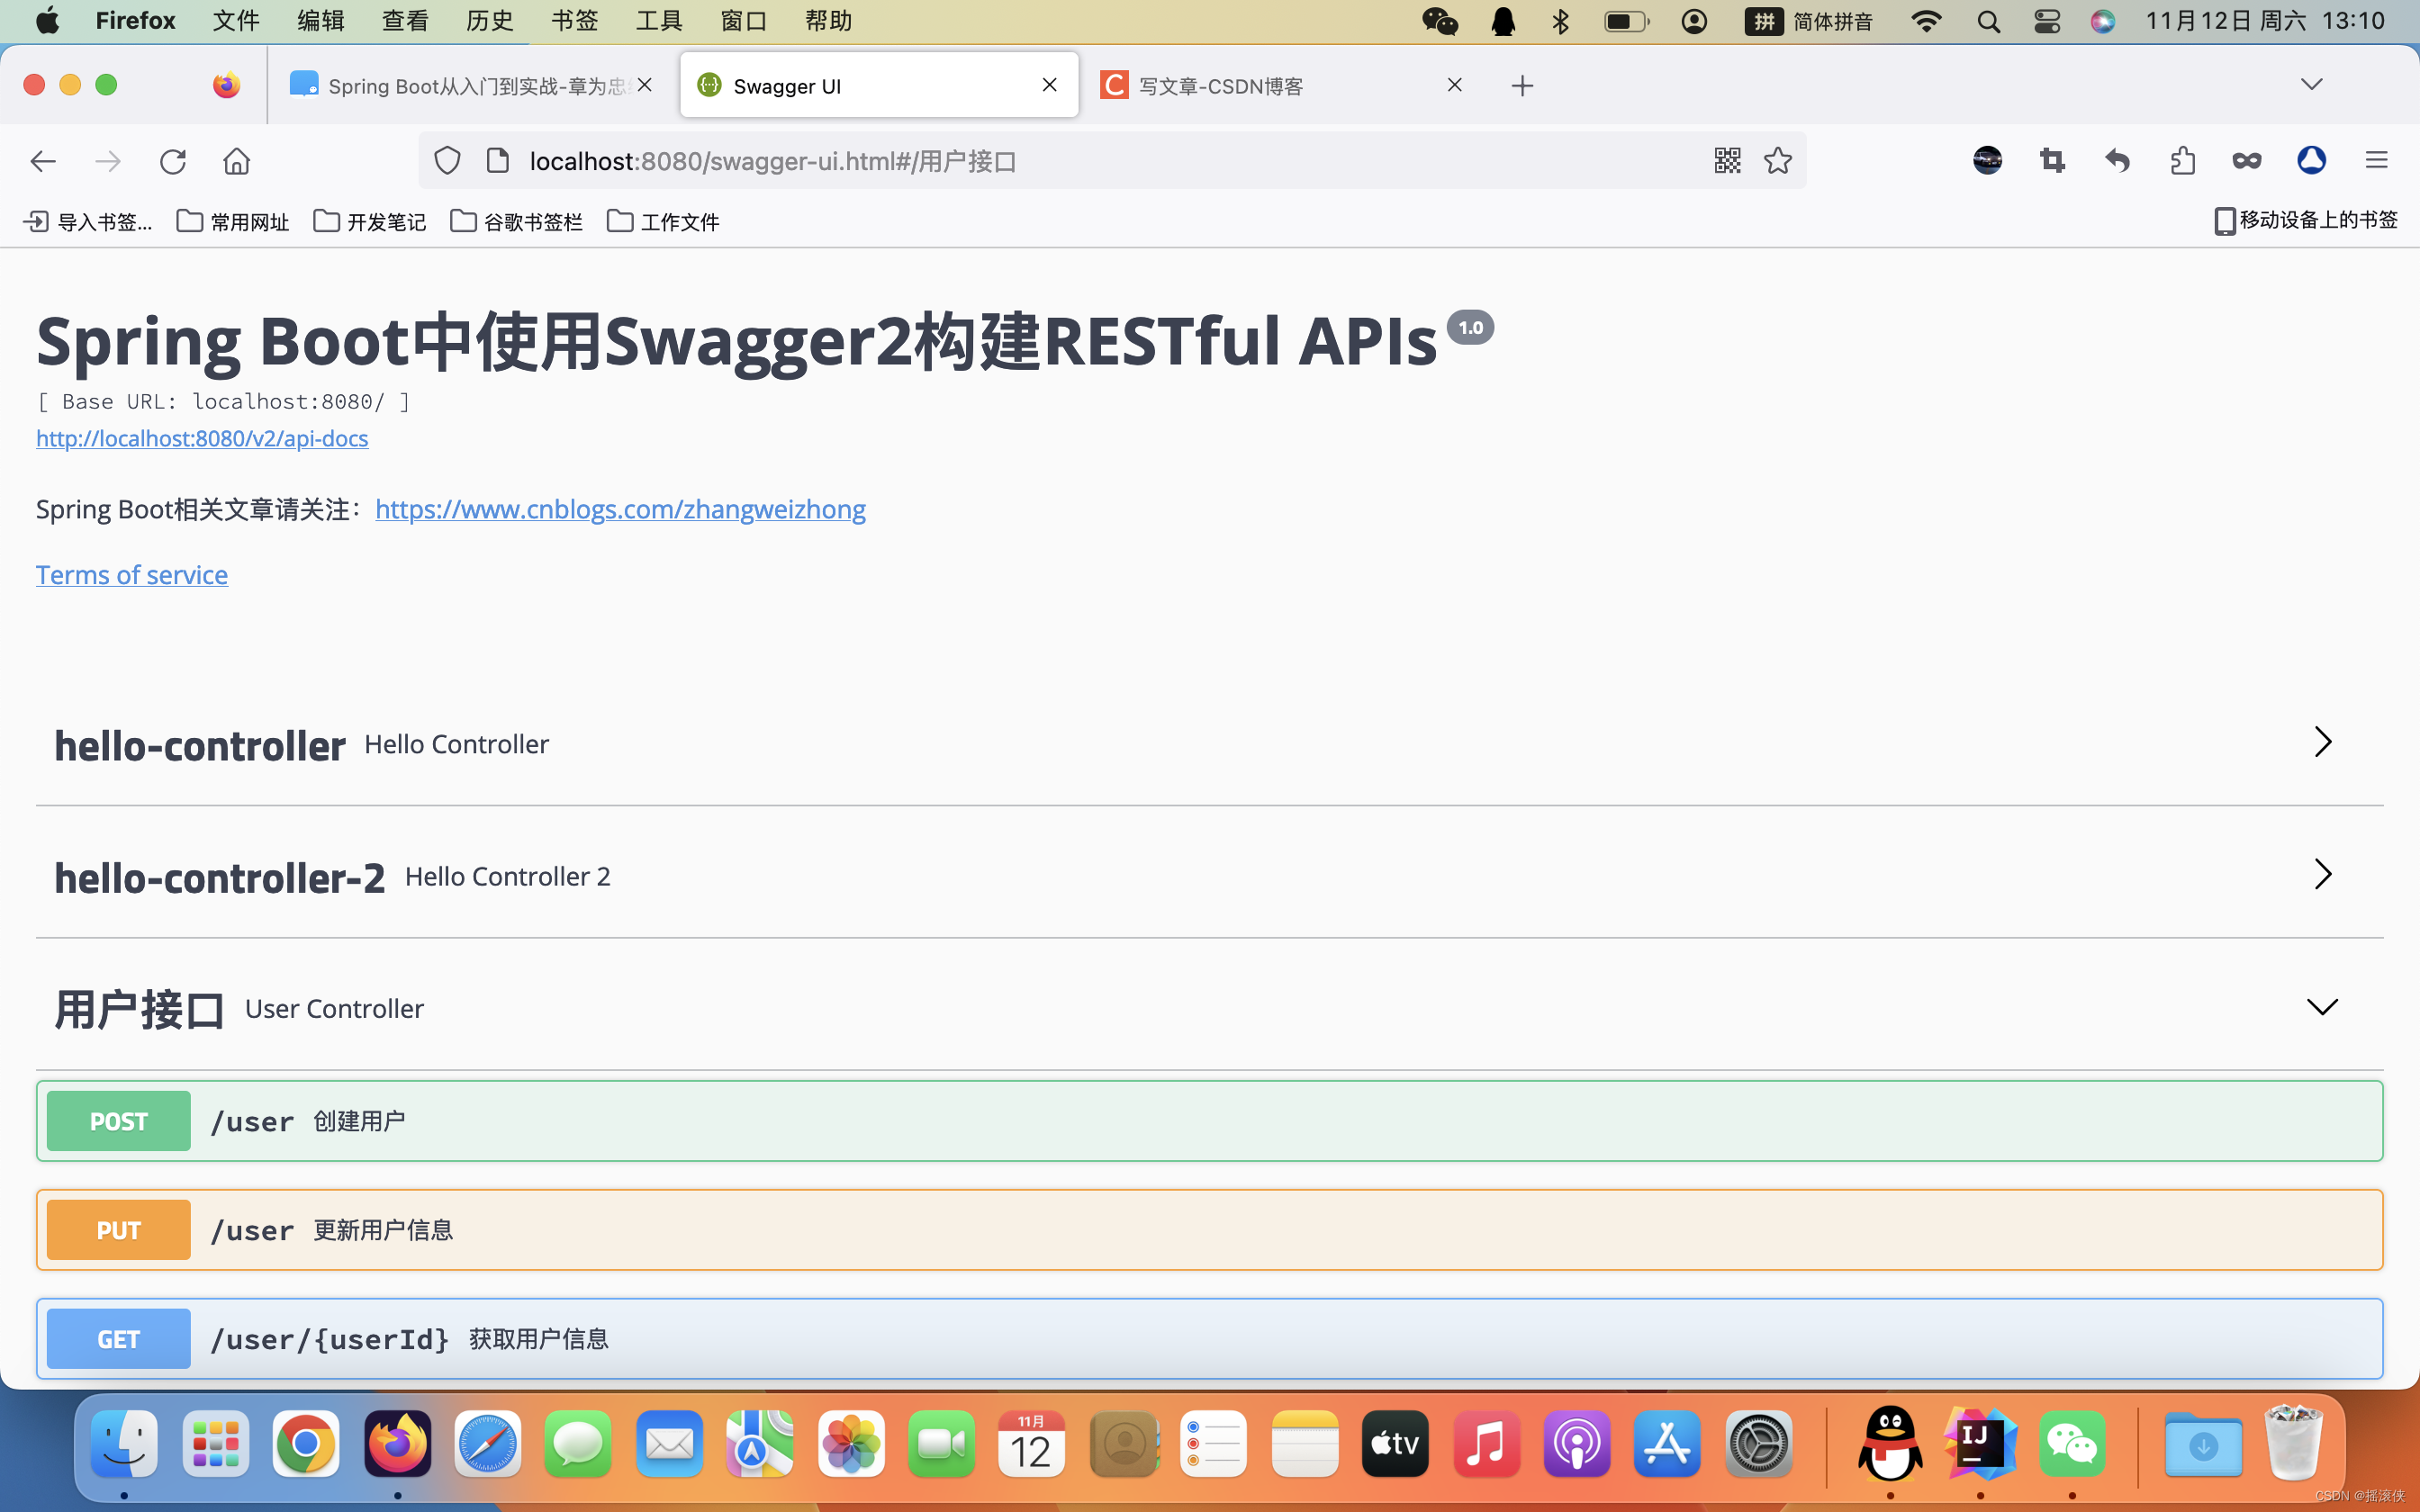The width and height of the screenshot is (2420, 1512).
Task: Open the Terms of service link
Action: [132, 575]
